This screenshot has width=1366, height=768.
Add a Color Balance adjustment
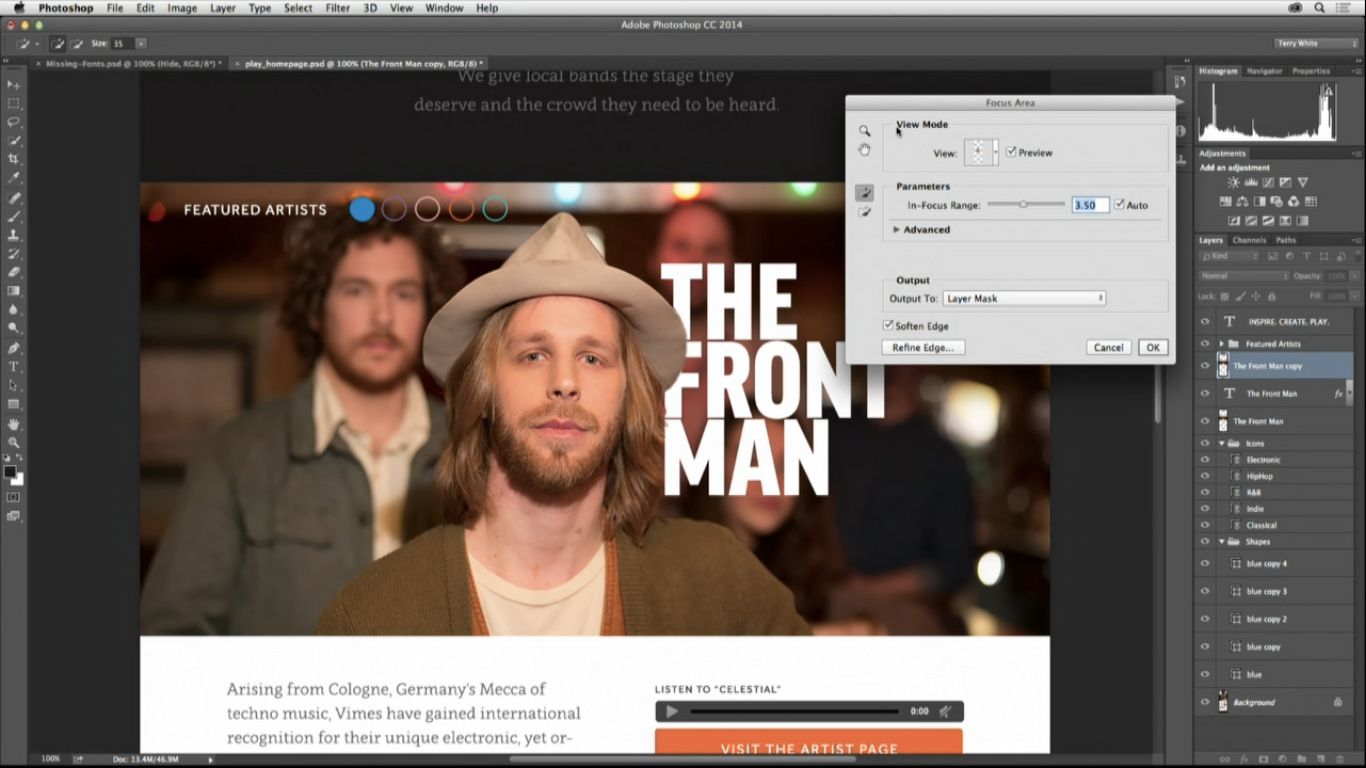[1242, 201]
